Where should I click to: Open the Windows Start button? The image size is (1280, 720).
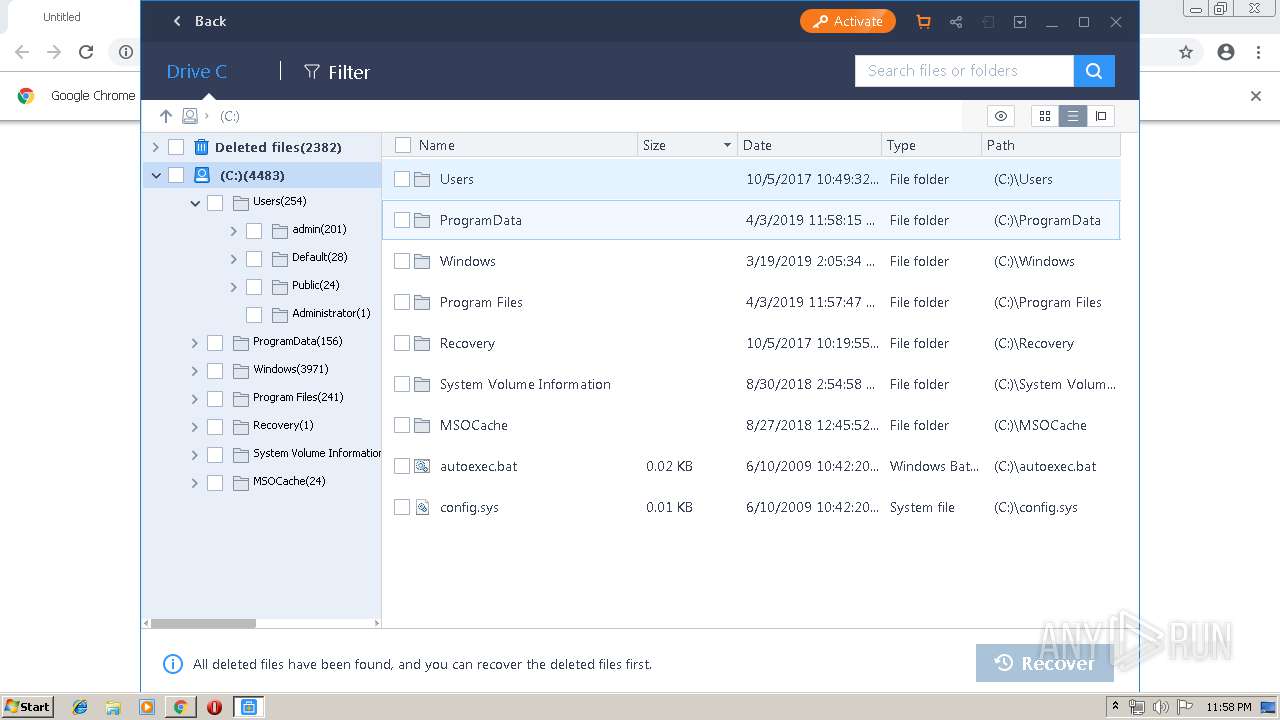[x=27, y=707]
